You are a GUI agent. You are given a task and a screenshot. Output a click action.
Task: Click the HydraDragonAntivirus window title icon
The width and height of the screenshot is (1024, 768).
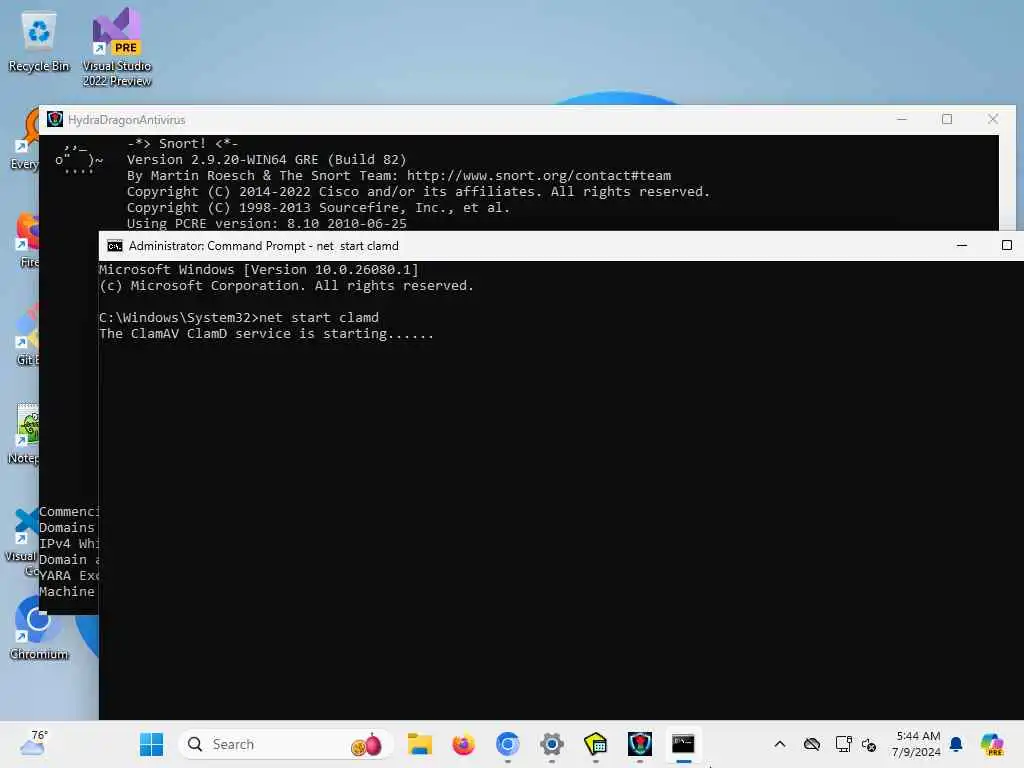55,119
